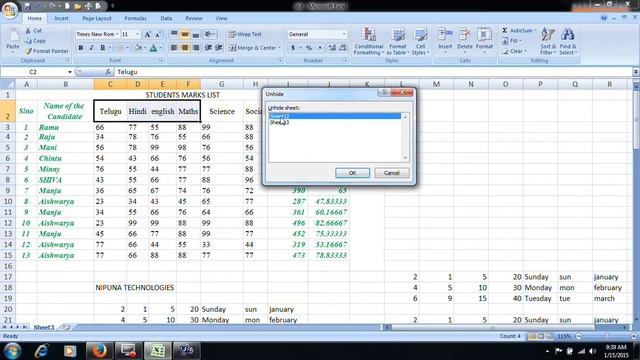Toggle Align Text Right
640x360 pixels.
pos(196,48)
